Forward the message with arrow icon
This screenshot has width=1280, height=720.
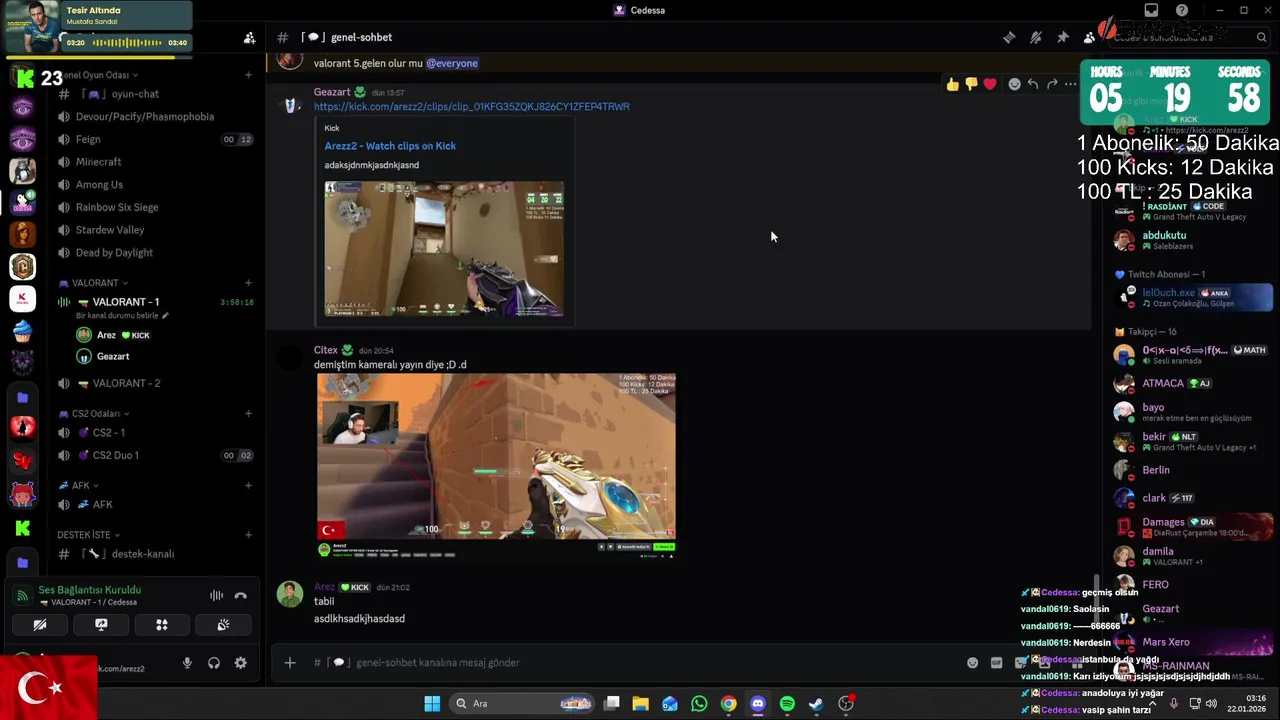[x=1052, y=84]
